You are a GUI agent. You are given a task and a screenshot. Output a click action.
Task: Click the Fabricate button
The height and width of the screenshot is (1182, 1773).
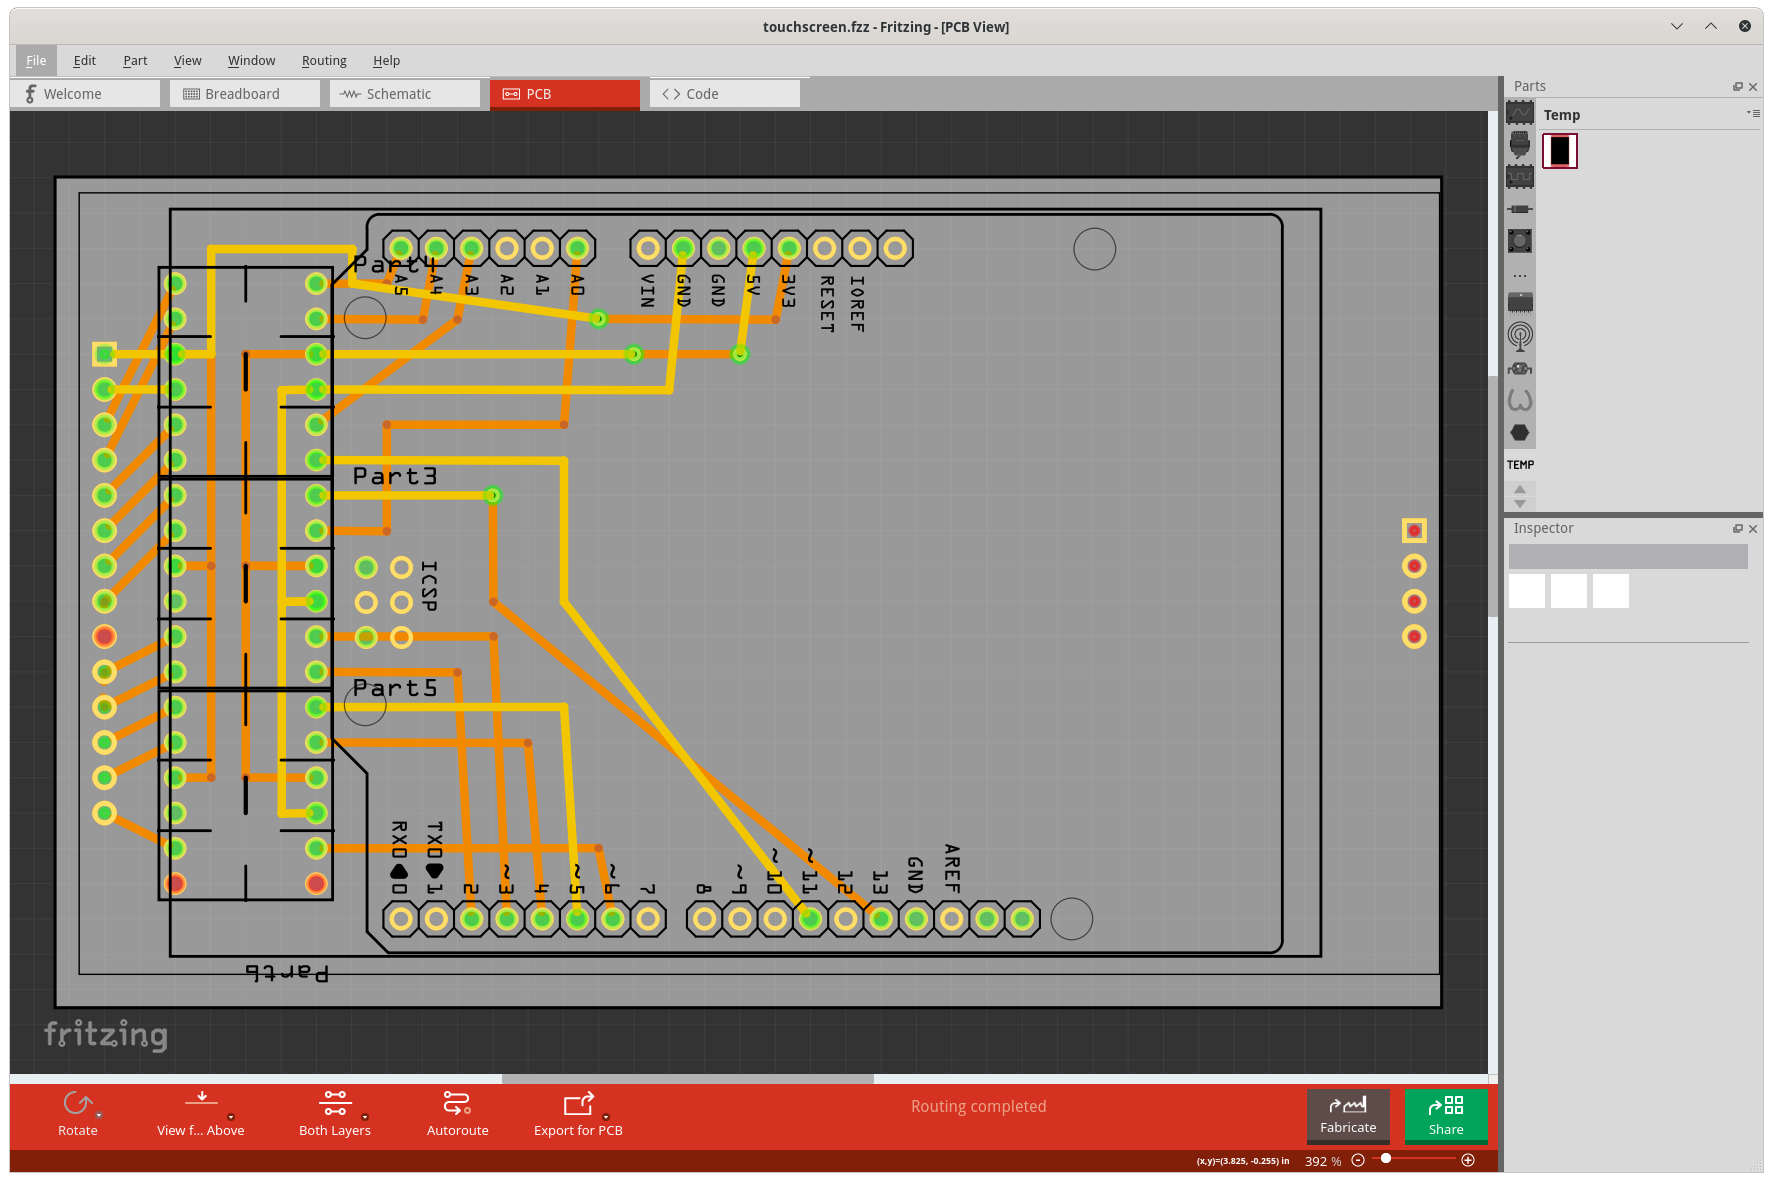1348,1116
